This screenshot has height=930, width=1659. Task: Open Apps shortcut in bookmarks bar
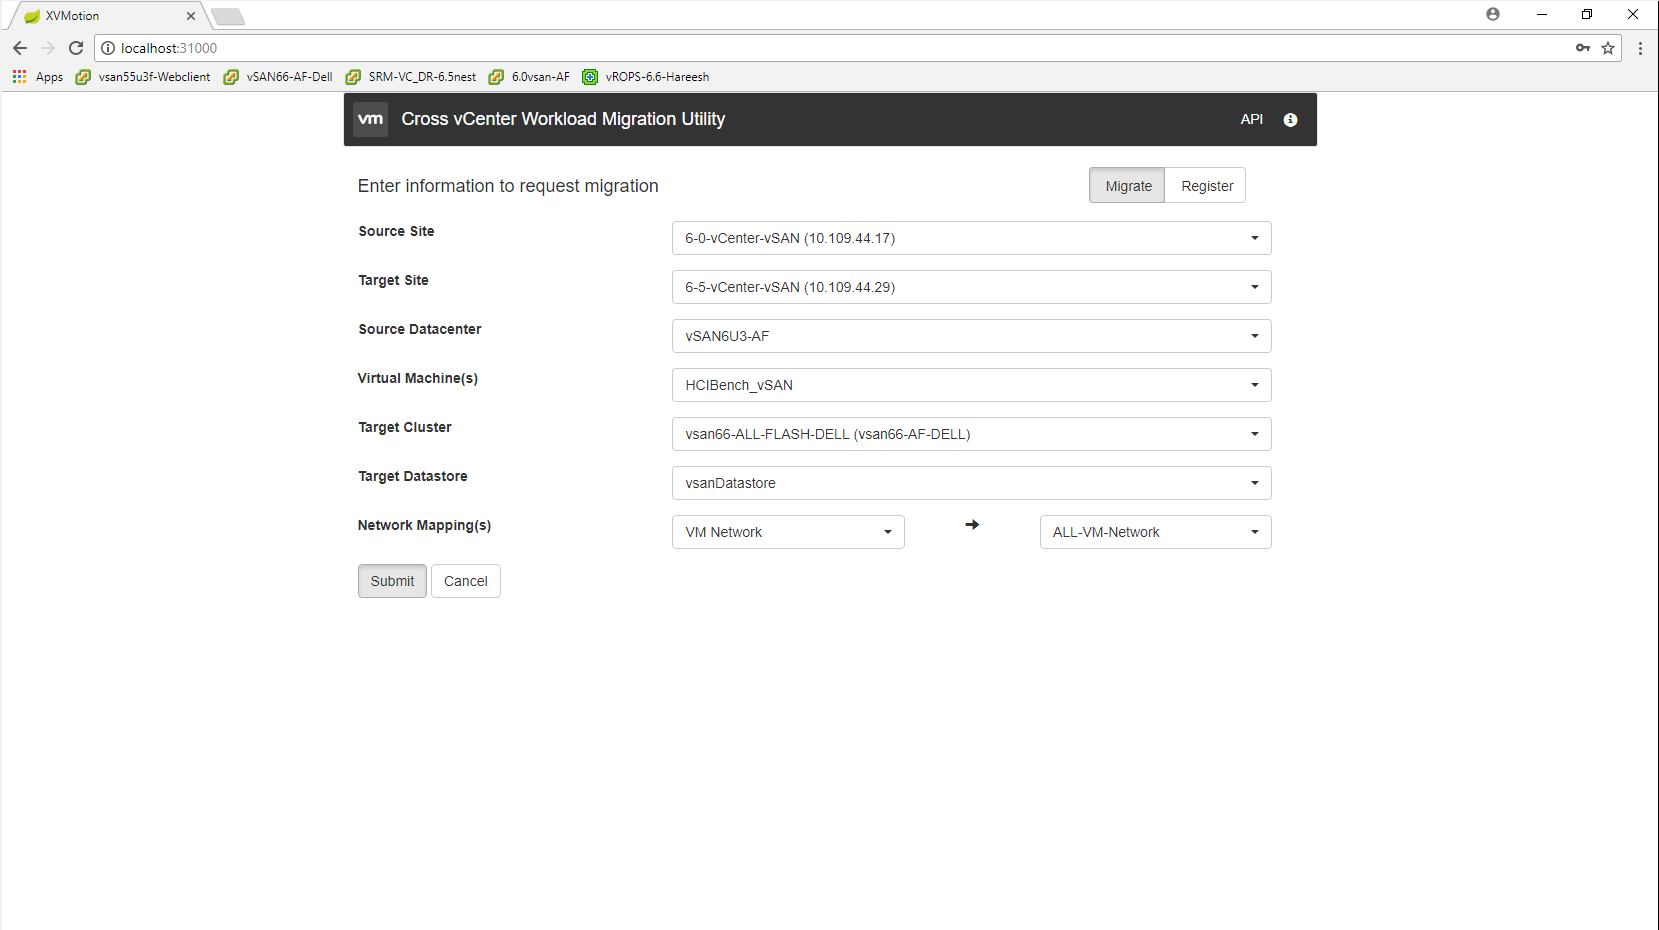[38, 77]
